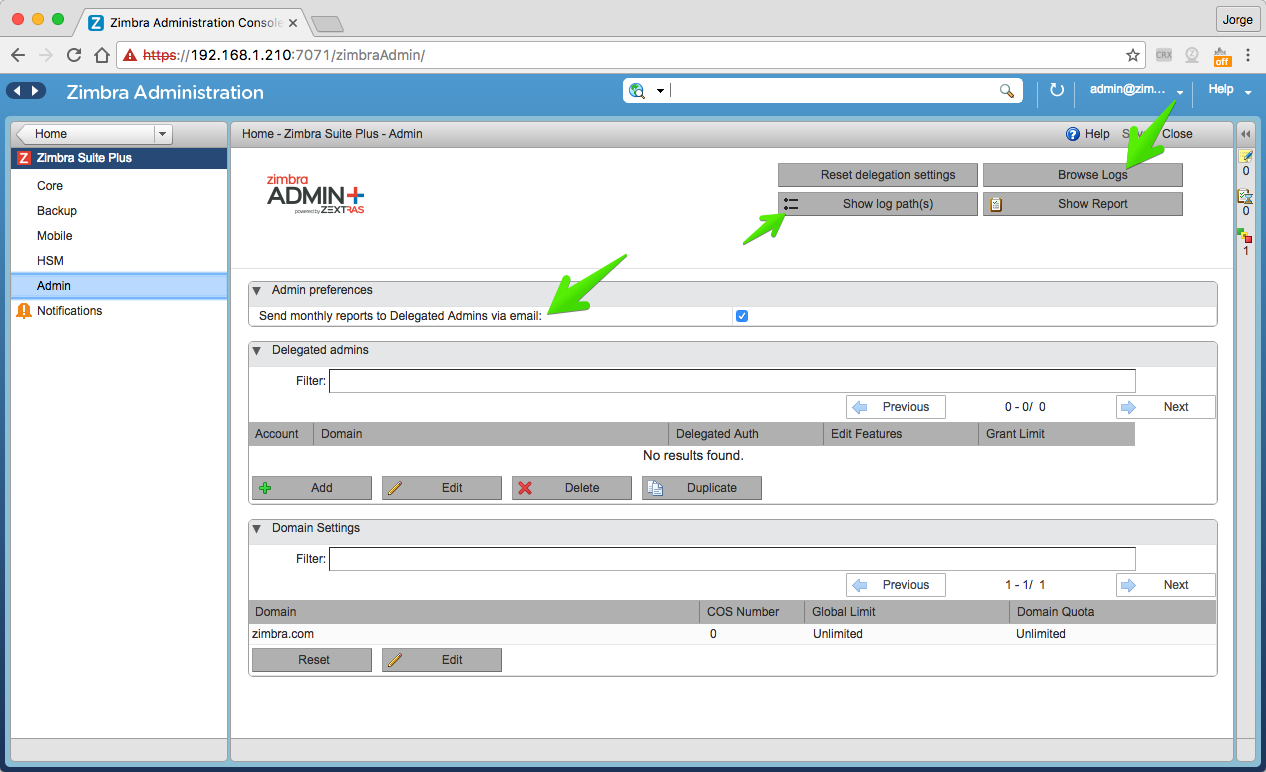The width and height of the screenshot is (1266, 772).
Task: Refresh the Zimbra admin view
Action: (1057, 91)
